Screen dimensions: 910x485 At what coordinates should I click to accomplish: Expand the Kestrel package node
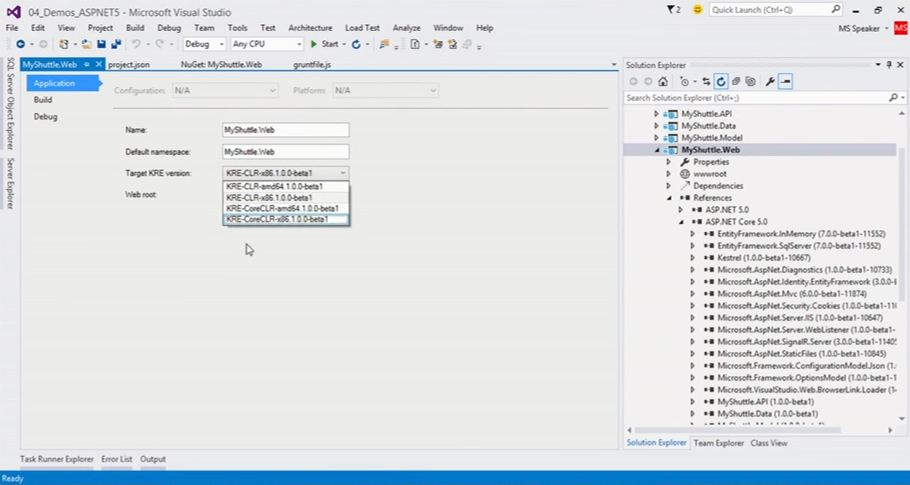[692, 258]
